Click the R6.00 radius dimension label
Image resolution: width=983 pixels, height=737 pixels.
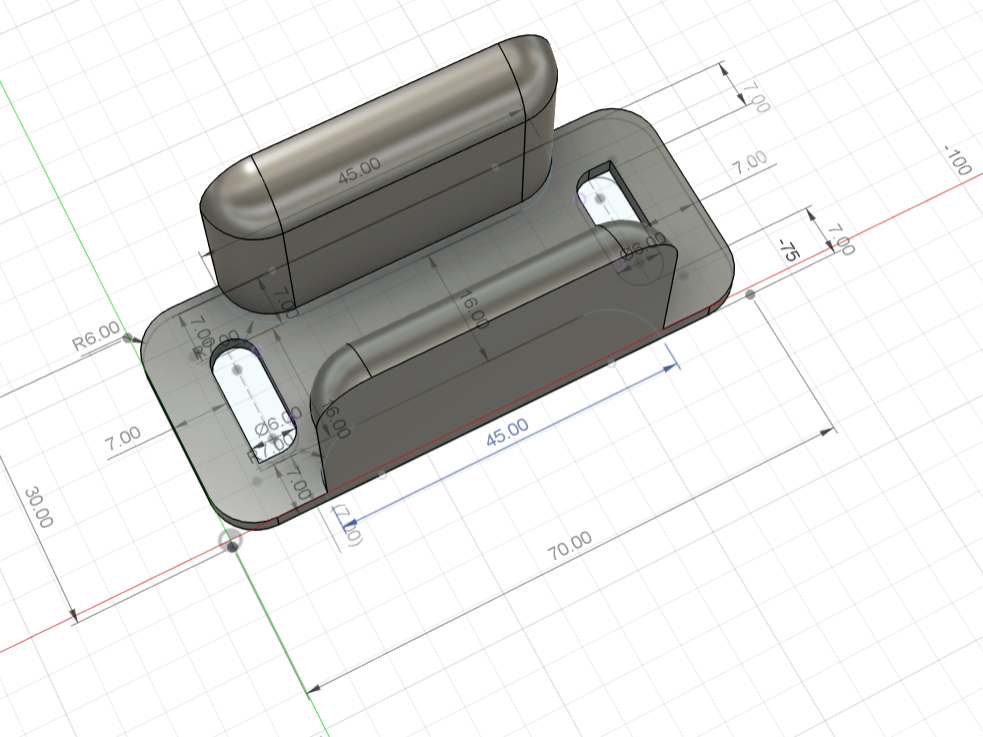(x=95, y=341)
